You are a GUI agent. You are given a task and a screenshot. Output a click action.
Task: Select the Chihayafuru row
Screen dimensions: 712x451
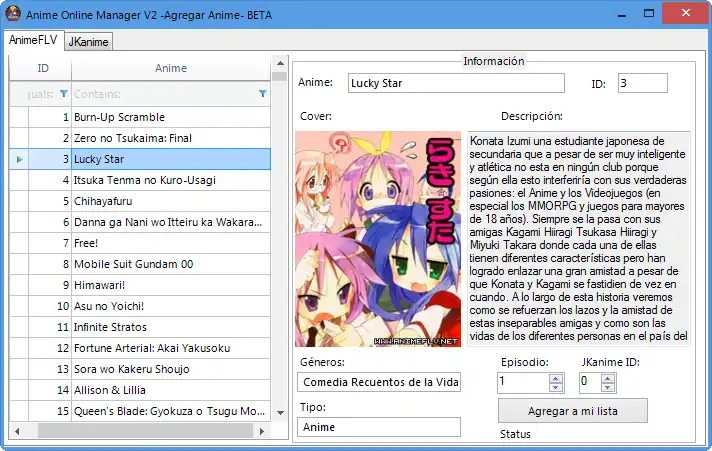140,201
